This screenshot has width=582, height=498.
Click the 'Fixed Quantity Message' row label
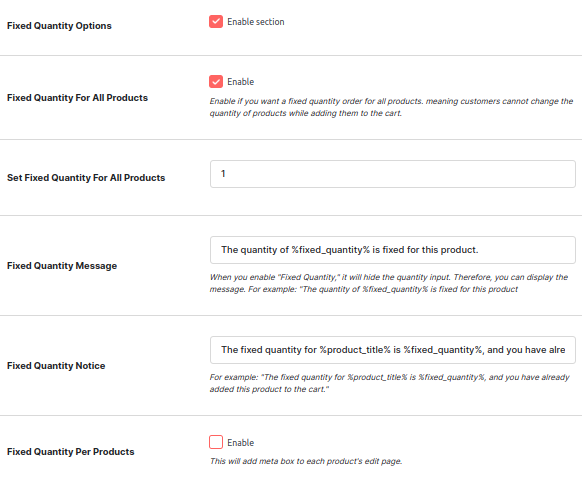pyautogui.click(x=62, y=266)
